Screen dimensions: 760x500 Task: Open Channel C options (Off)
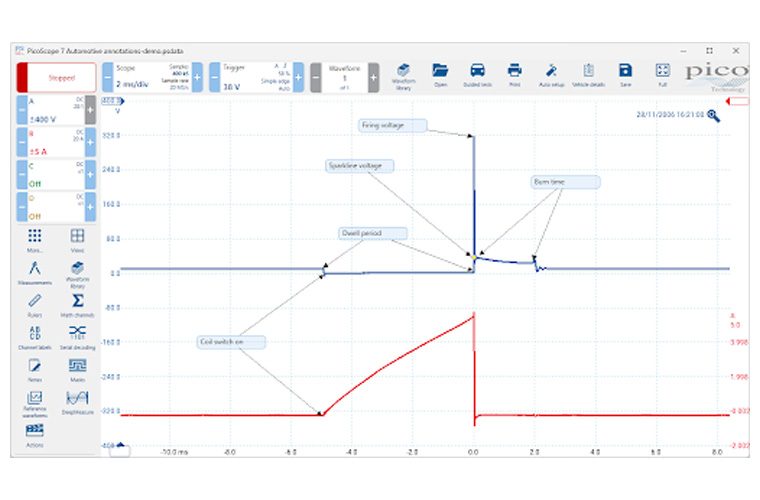(50, 176)
